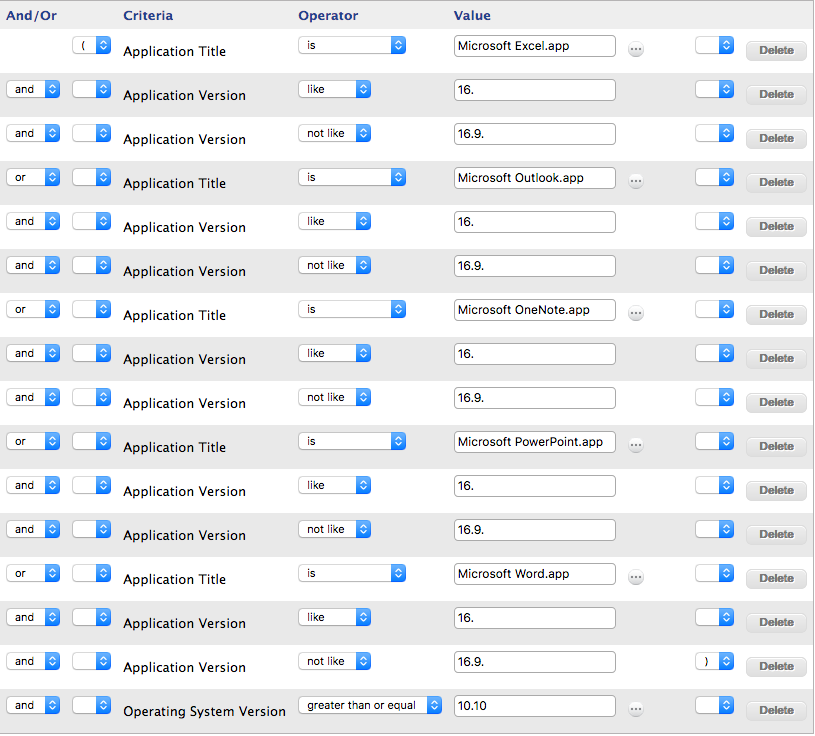The height and width of the screenshot is (736, 815).
Task: Open the opening-parenthesis dropdown on Operating System Version row
Action: coord(91,705)
